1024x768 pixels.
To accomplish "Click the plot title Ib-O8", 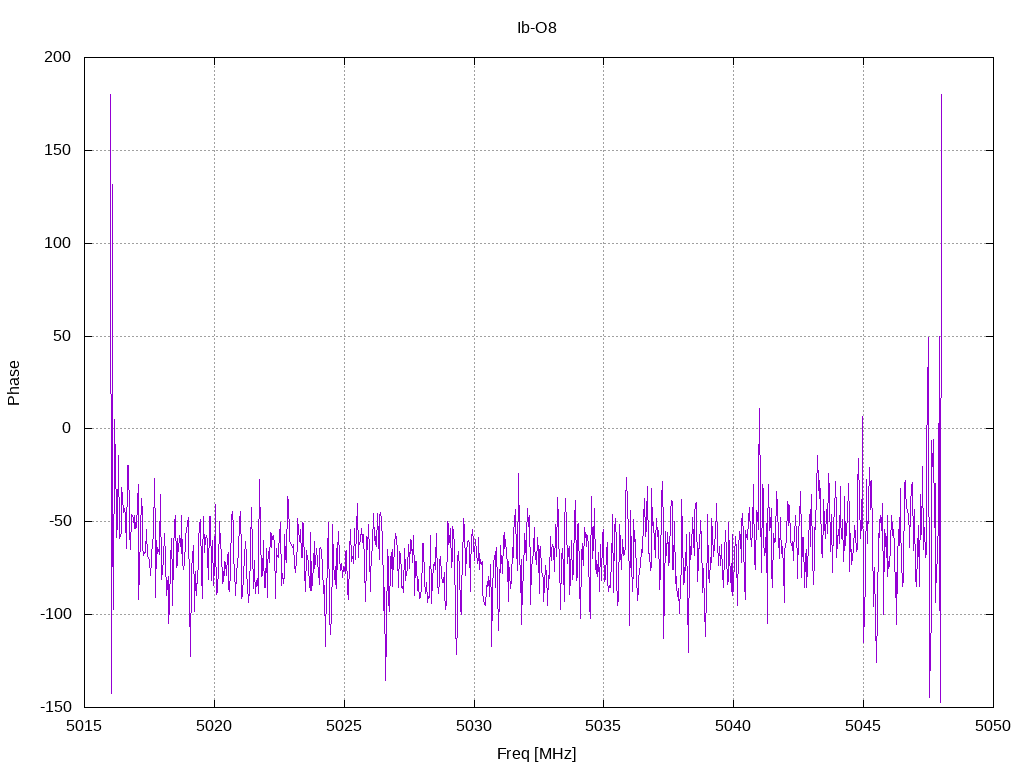I will point(537,28).
